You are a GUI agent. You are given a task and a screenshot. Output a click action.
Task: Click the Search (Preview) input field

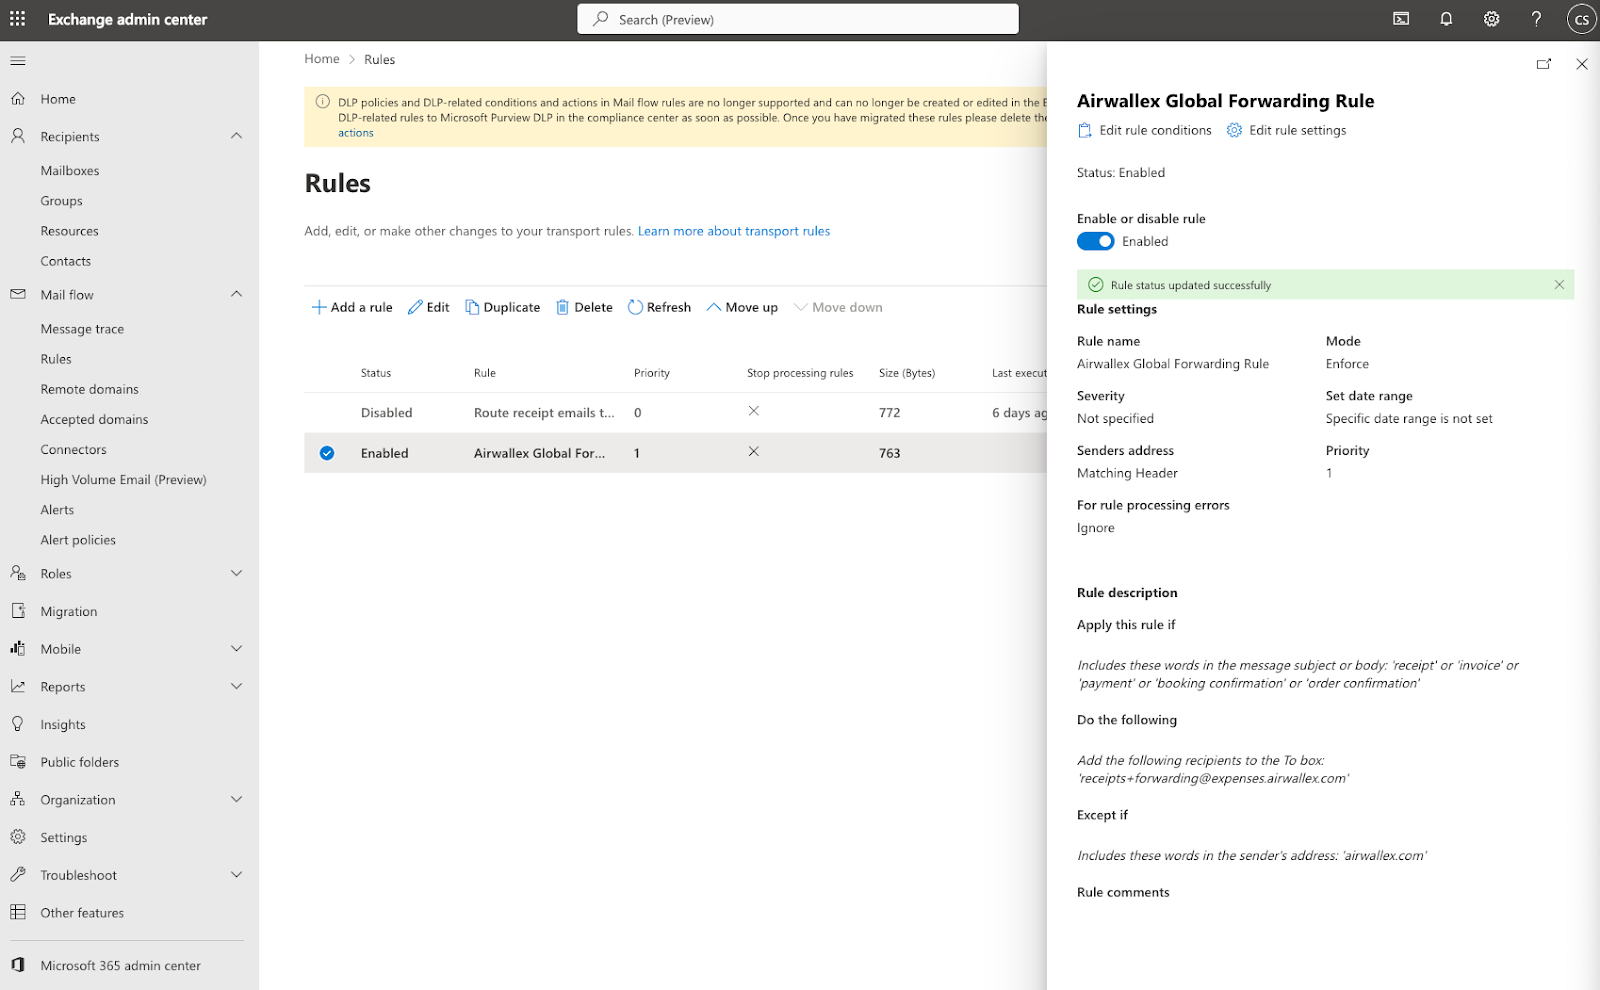(798, 19)
